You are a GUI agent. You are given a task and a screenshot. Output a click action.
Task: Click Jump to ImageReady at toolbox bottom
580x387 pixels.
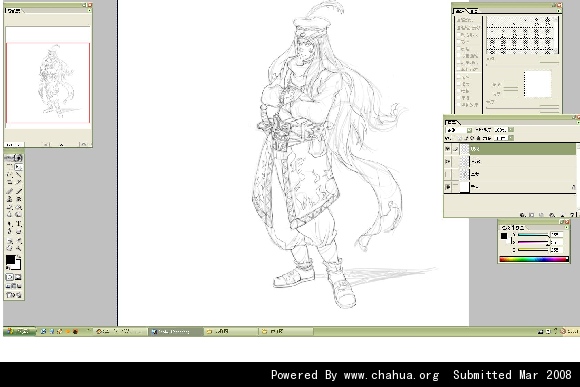point(14,295)
